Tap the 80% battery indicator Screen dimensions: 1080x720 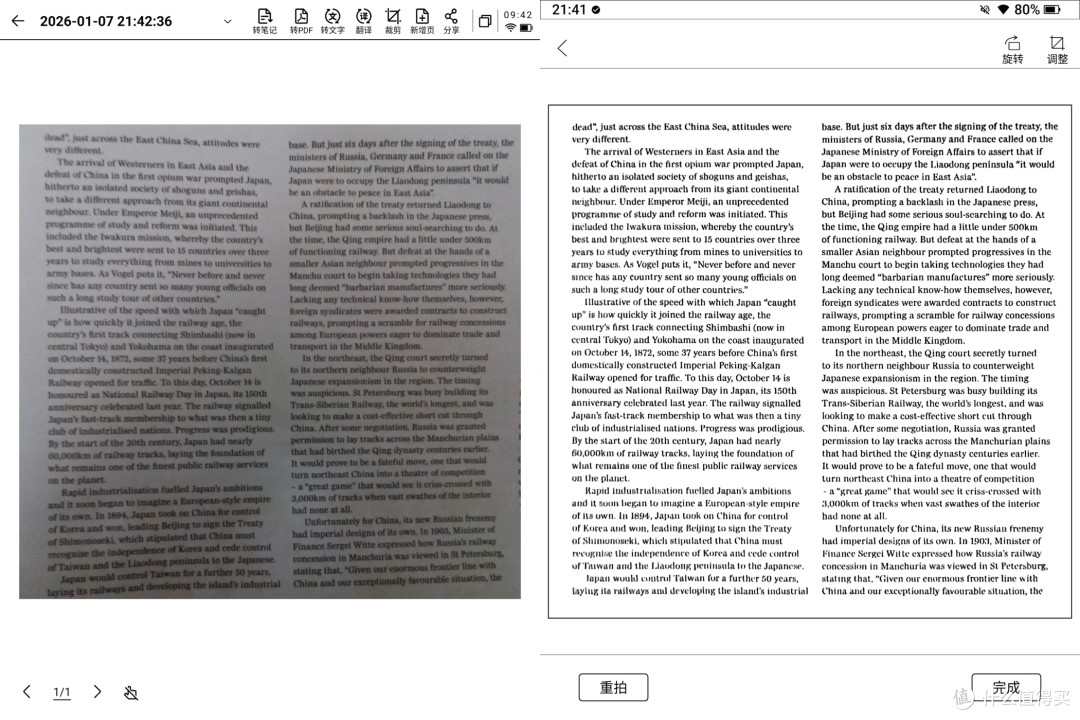pos(1037,10)
